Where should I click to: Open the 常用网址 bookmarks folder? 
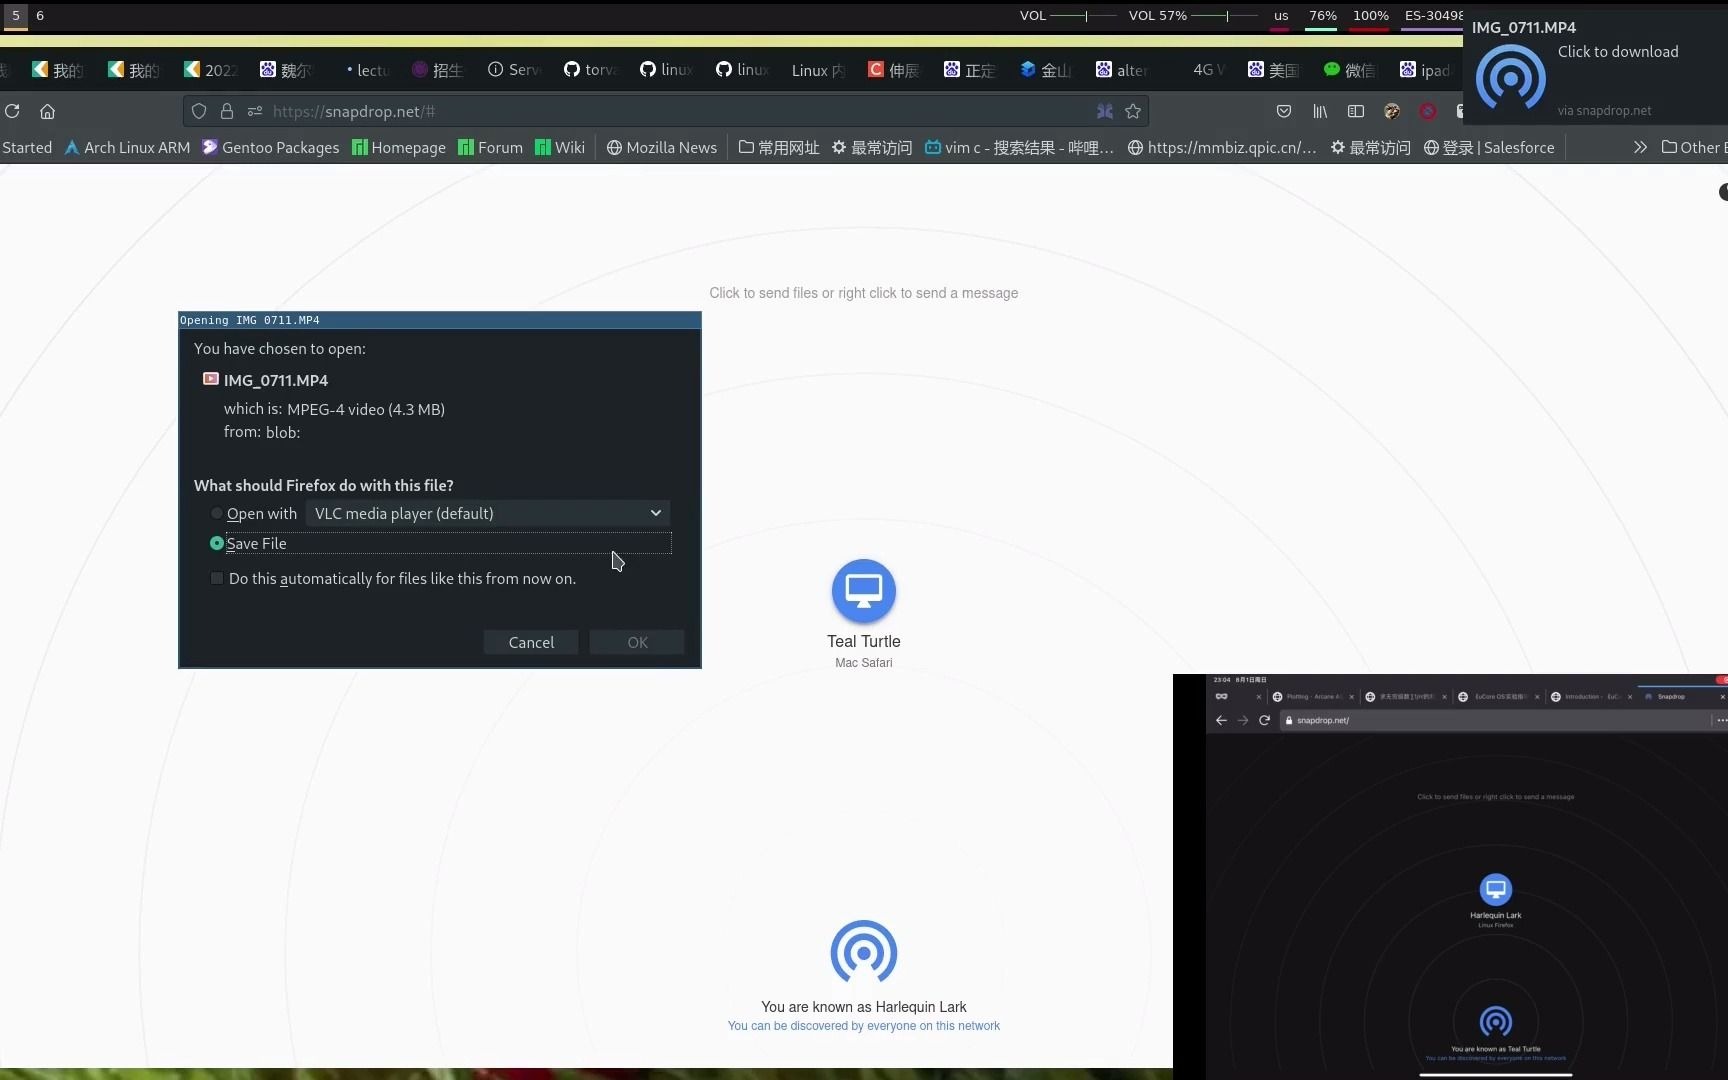779,147
